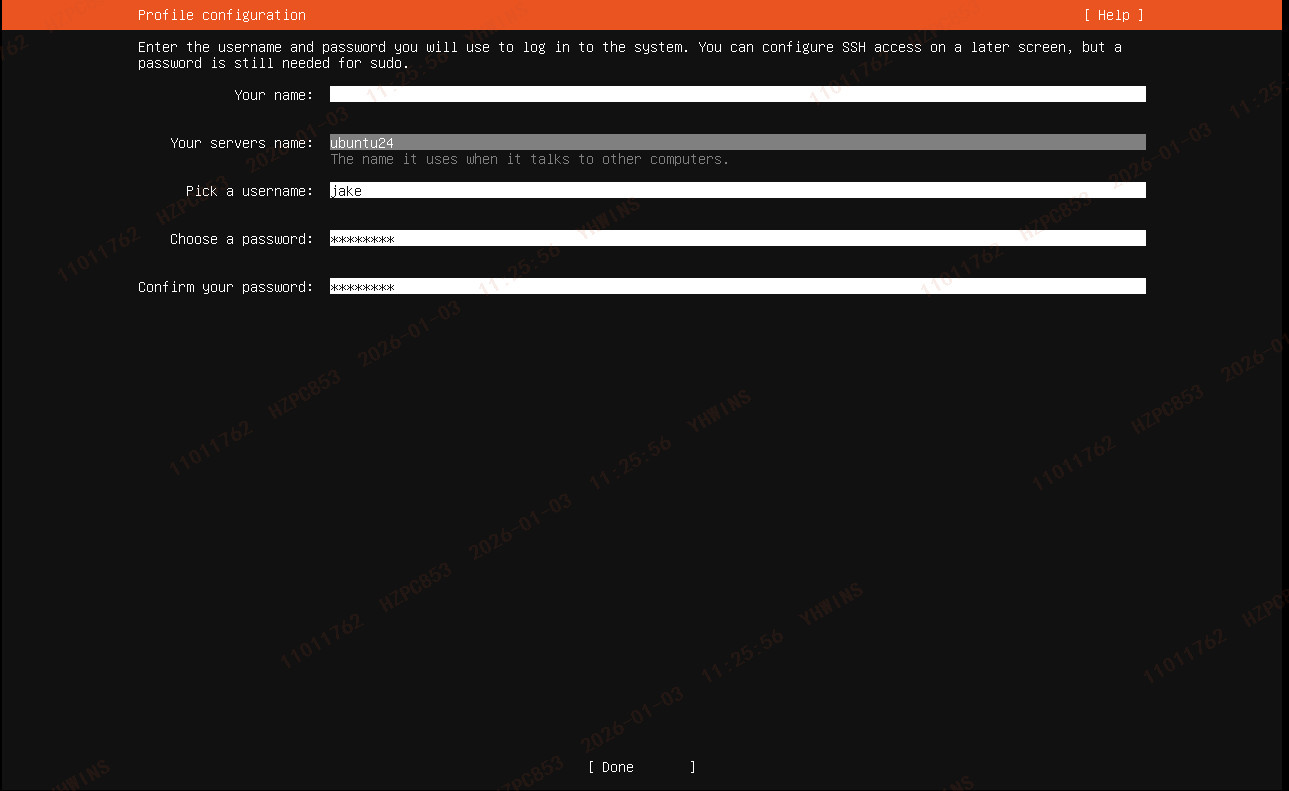
Task: Click the 'Choose a password:' label
Action: coord(242,239)
